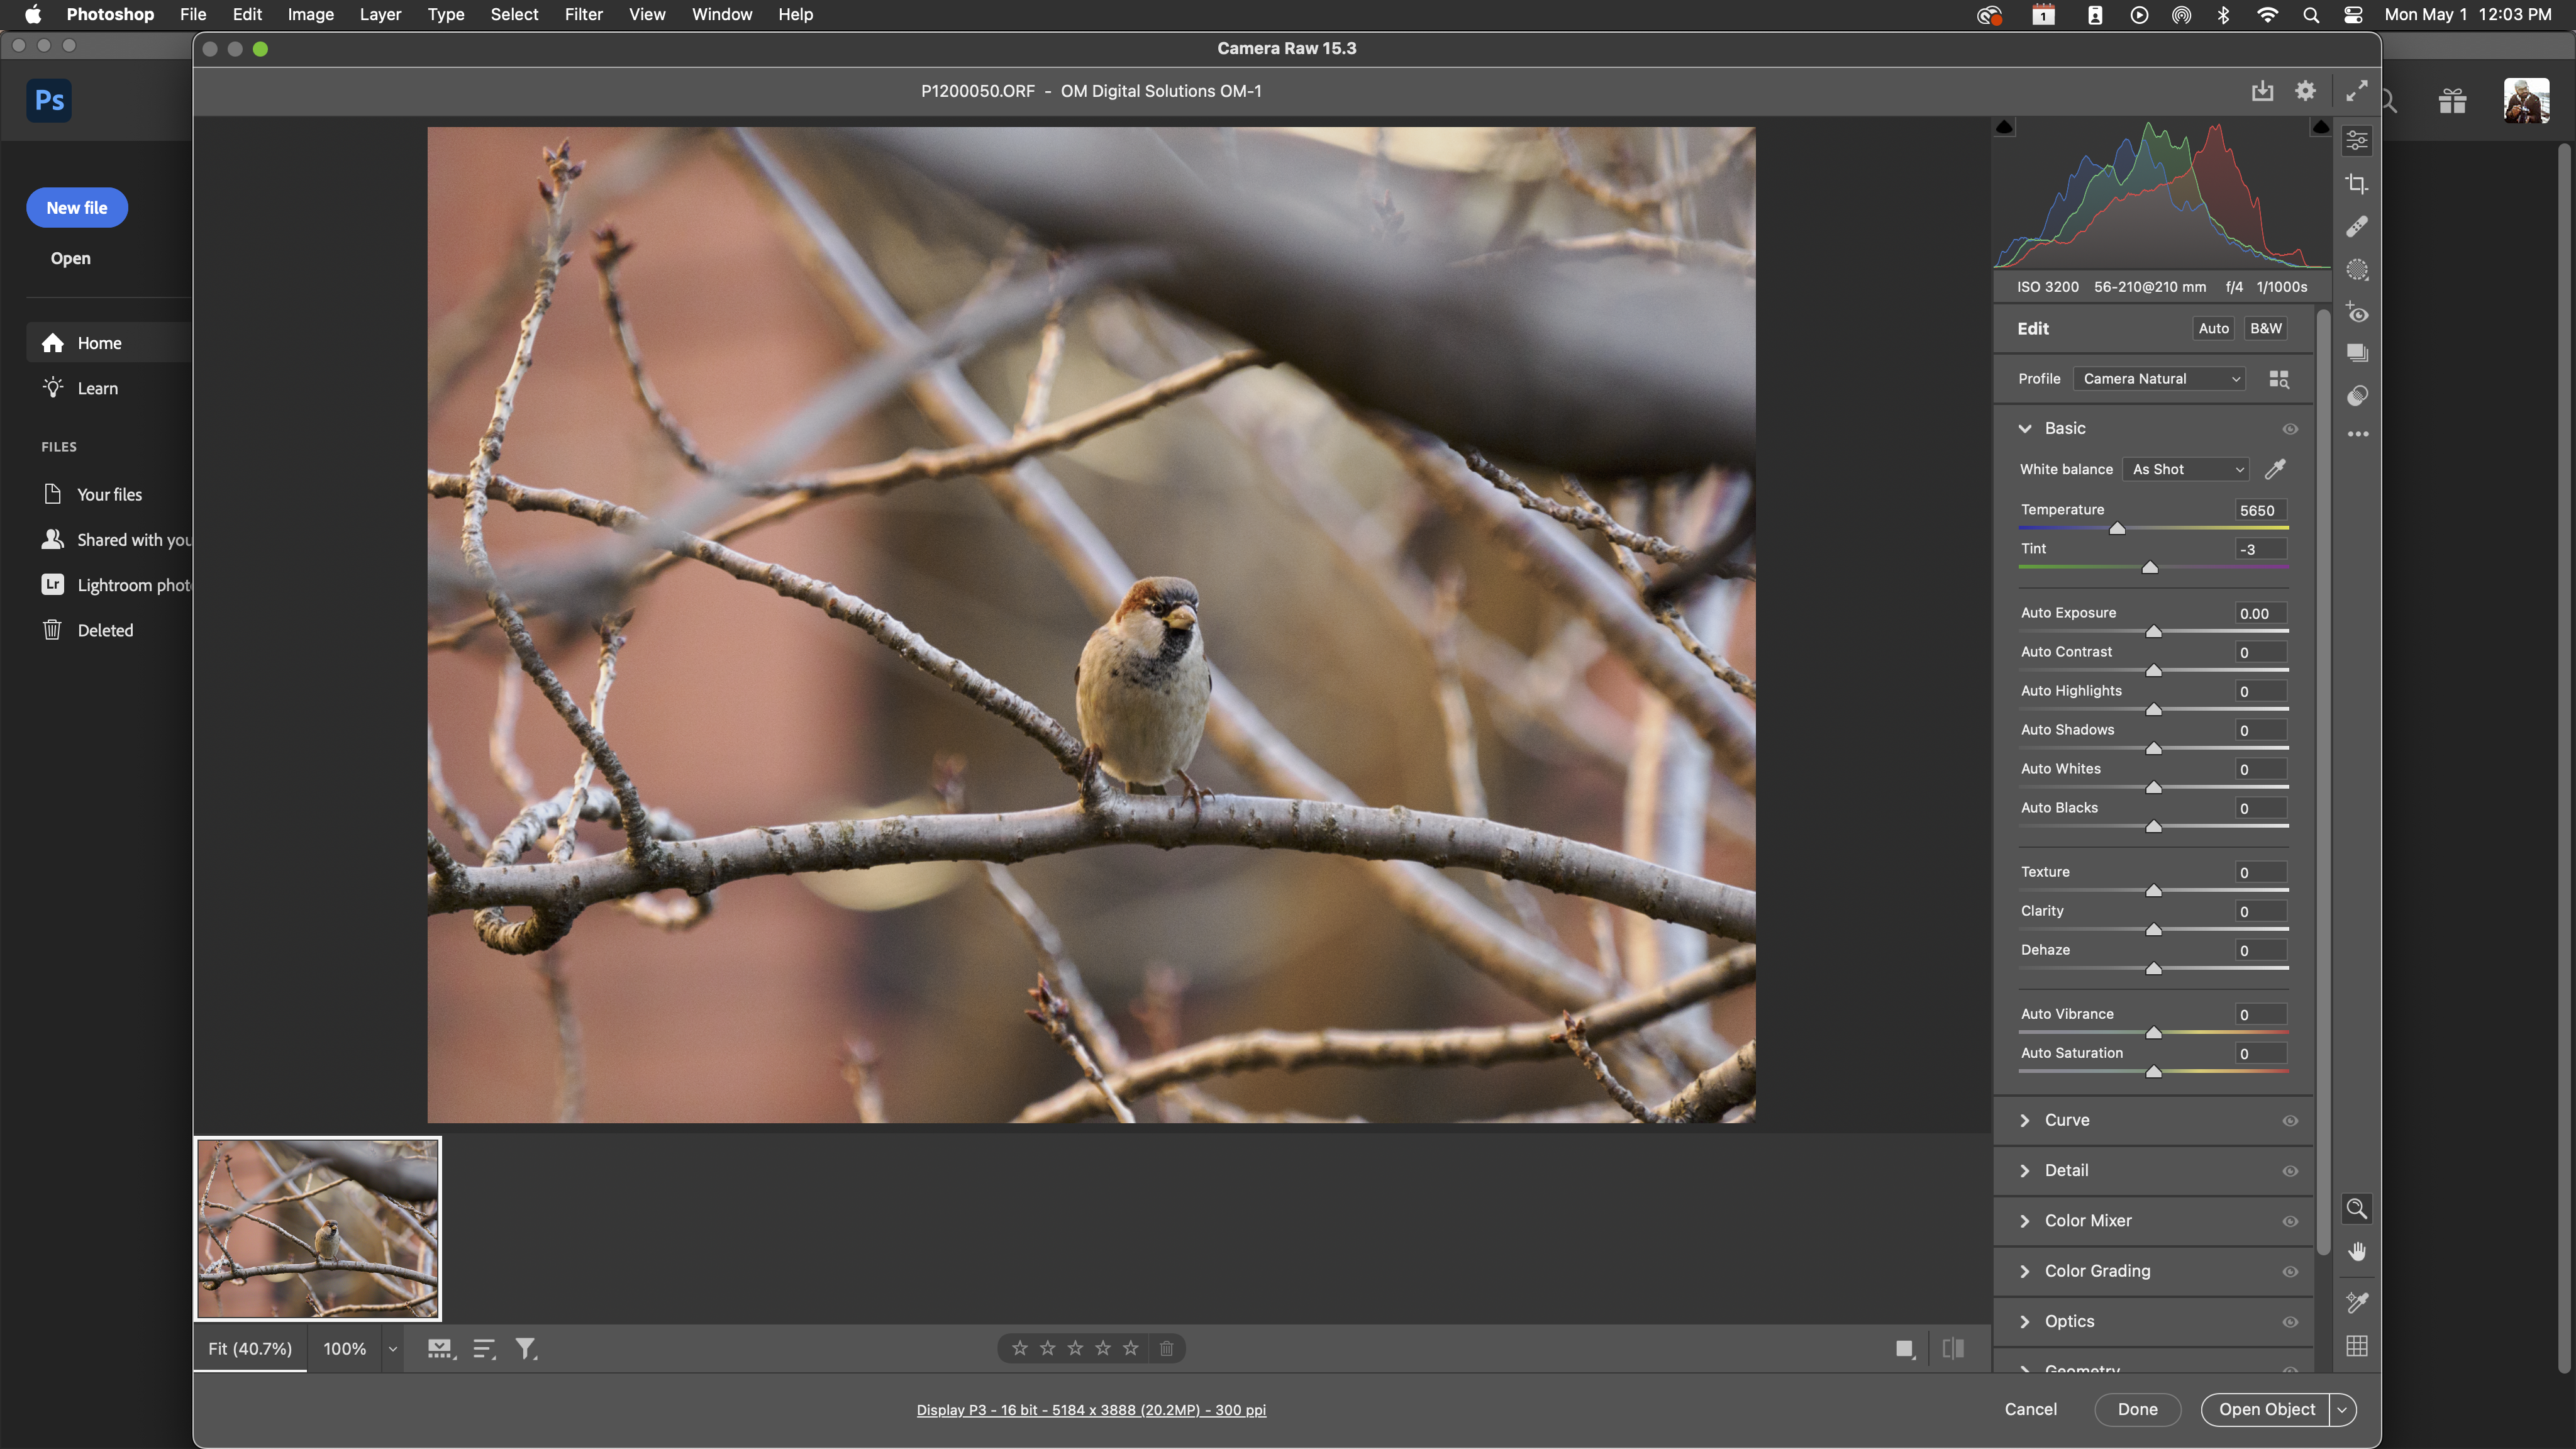Toggle Color Mixer visibility eye
The height and width of the screenshot is (1449, 2576).
[x=2290, y=1221]
